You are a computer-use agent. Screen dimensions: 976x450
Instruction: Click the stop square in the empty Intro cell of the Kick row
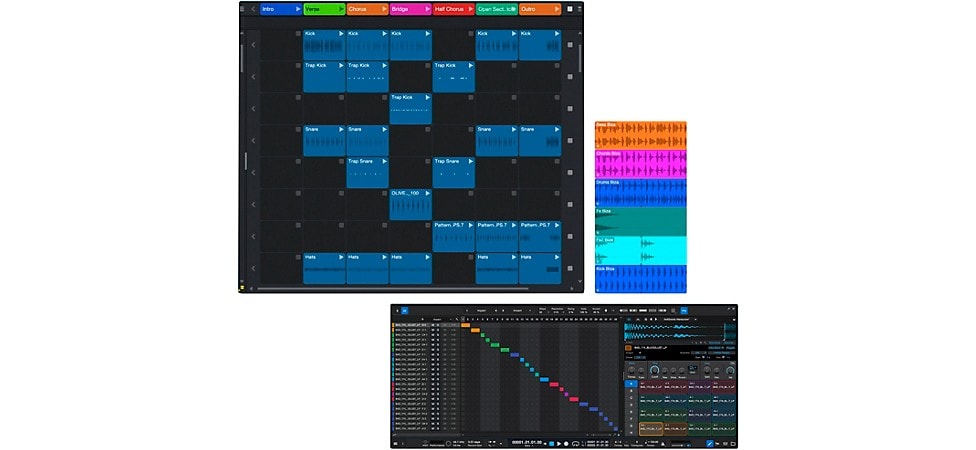click(298, 34)
